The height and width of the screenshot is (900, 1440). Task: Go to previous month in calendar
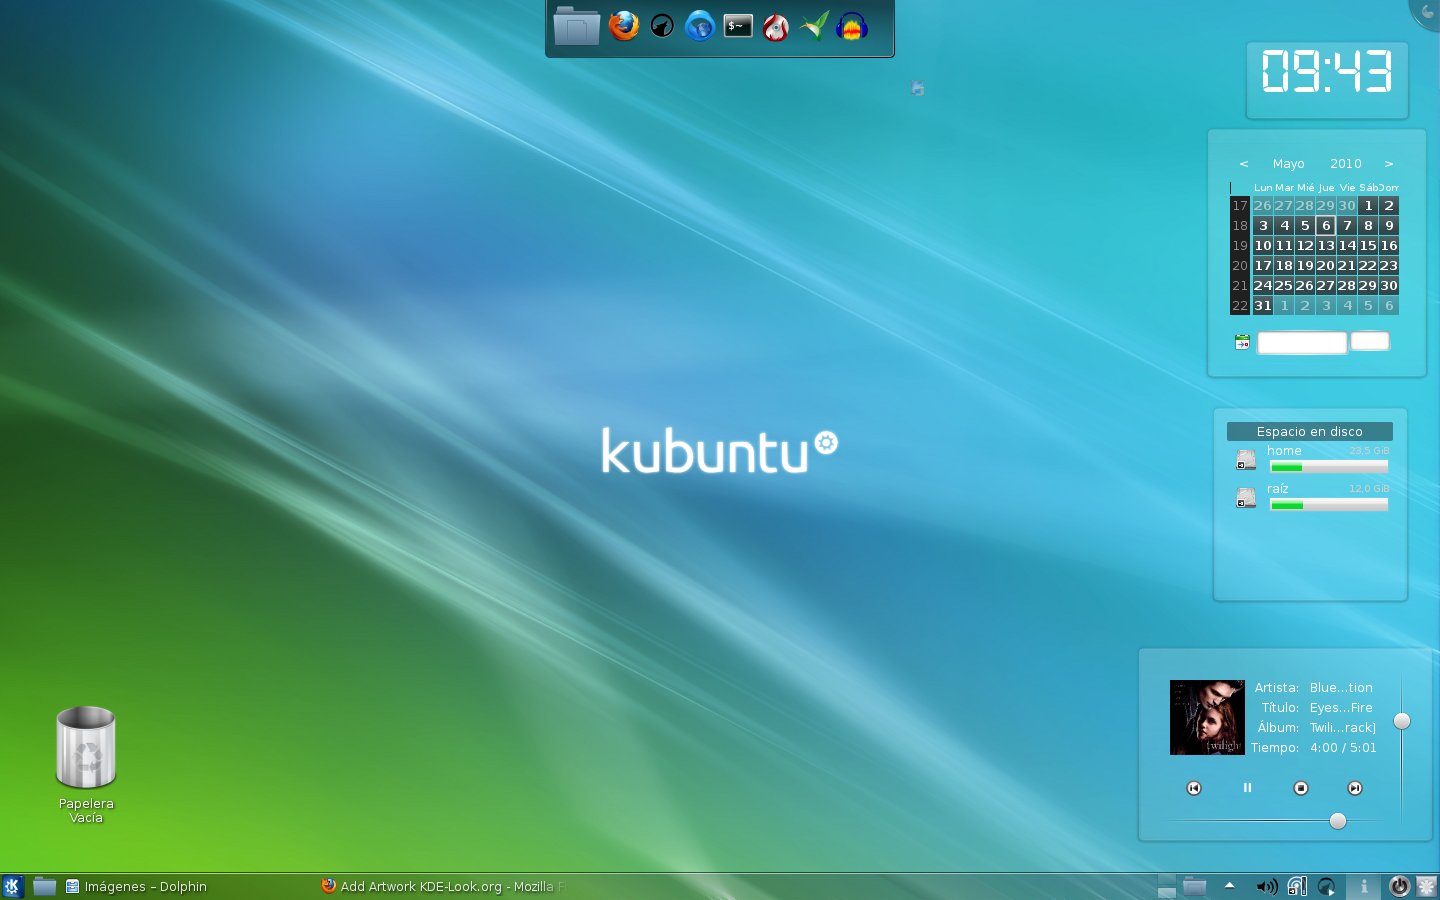1244,163
